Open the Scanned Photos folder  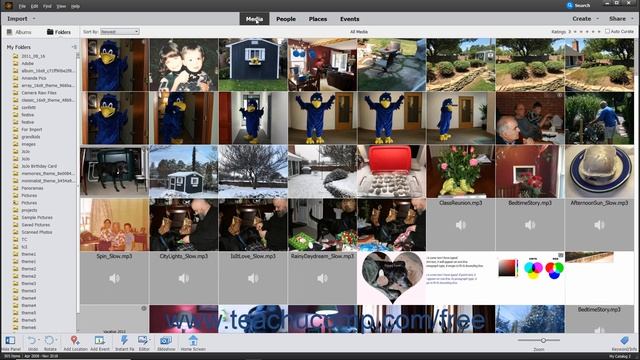coord(37,232)
